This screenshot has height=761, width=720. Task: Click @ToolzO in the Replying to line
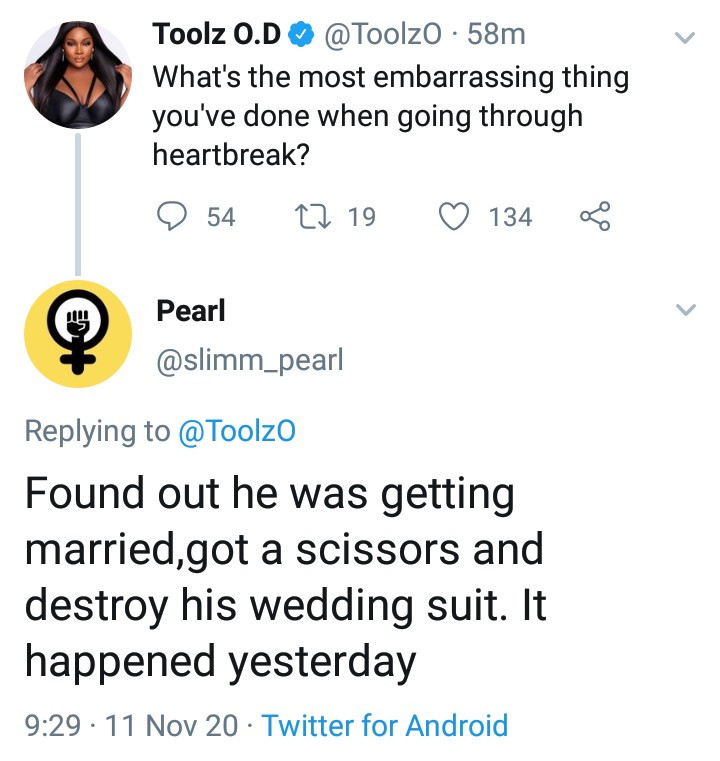pos(236,431)
